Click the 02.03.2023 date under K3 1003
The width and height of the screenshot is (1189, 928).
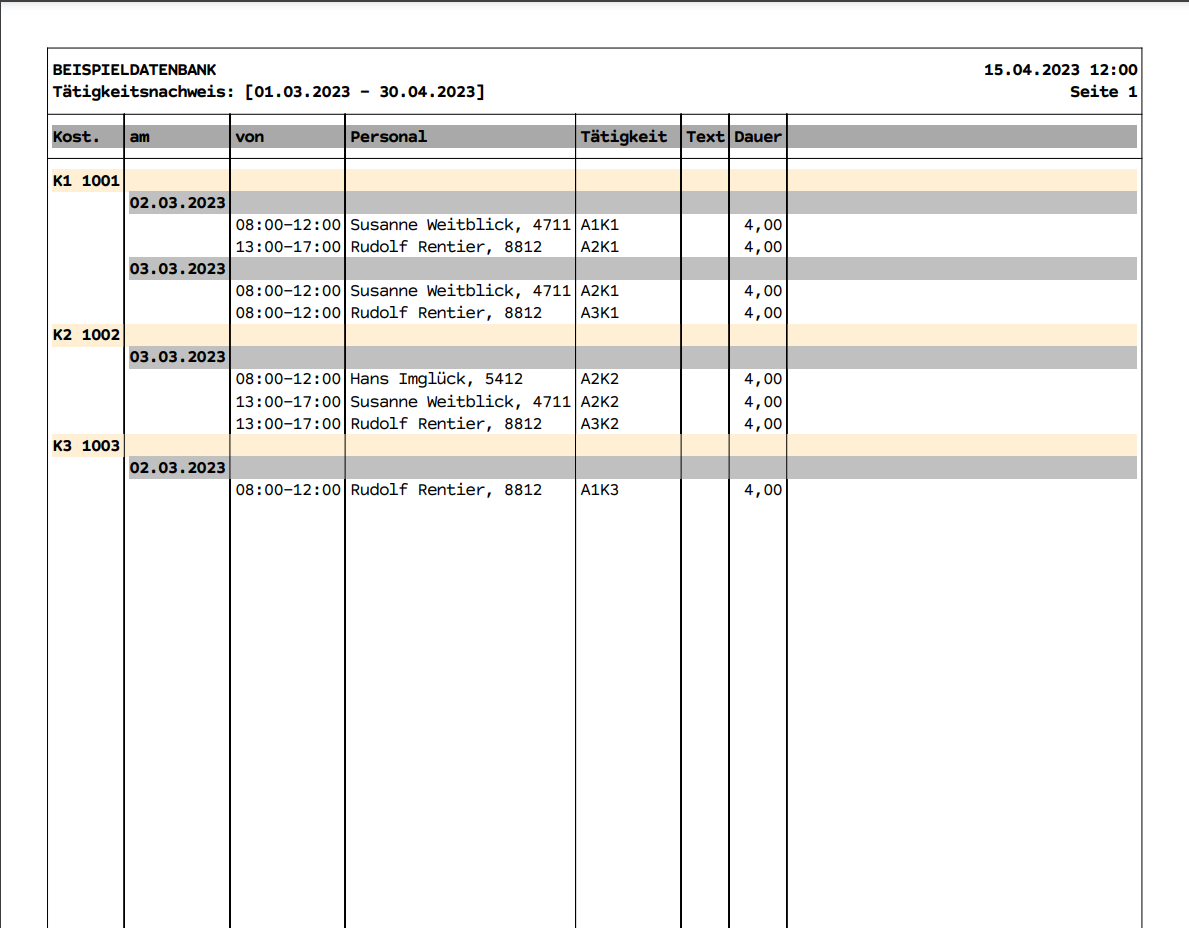pos(178,468)
